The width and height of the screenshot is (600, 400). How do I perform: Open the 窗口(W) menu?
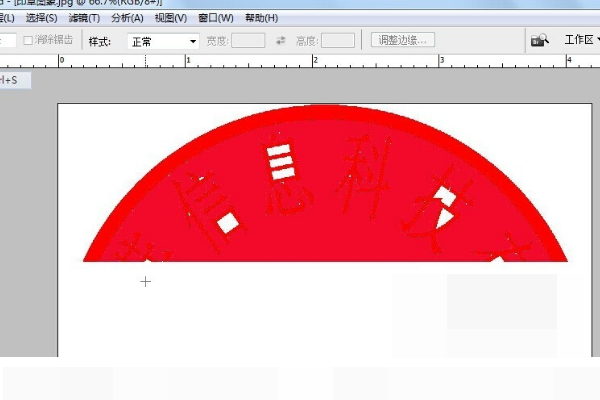click(x=216, y=18)
